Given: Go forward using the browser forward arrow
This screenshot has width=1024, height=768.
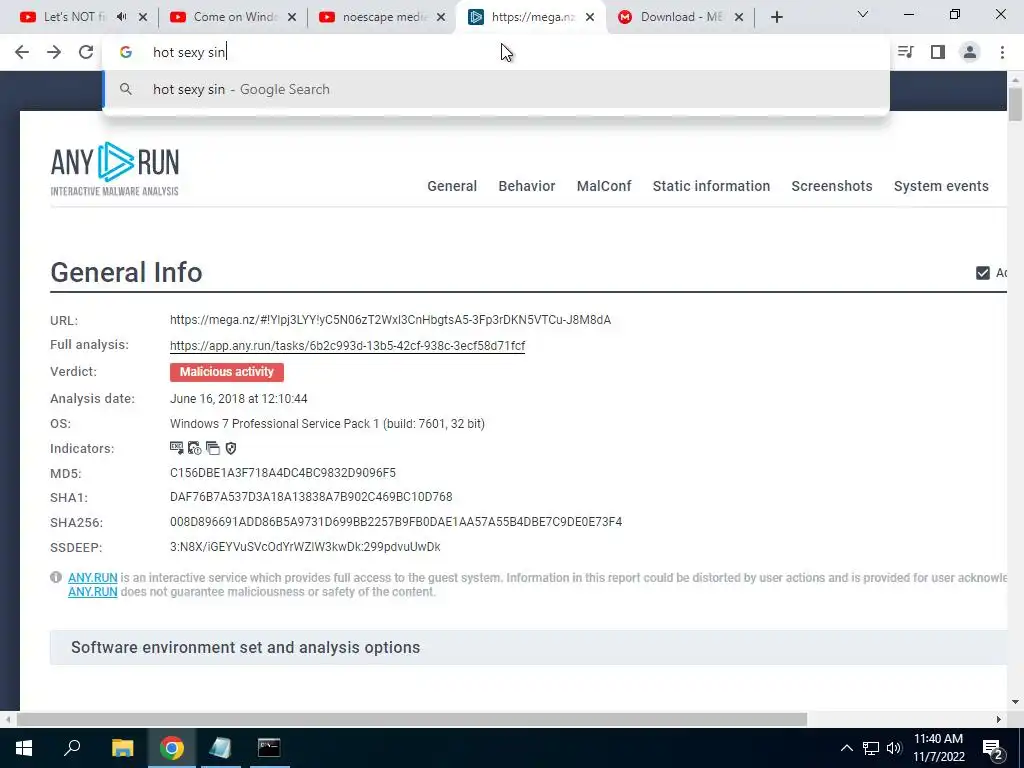Looking at the screenshot, I should click(x=54, y=52).
